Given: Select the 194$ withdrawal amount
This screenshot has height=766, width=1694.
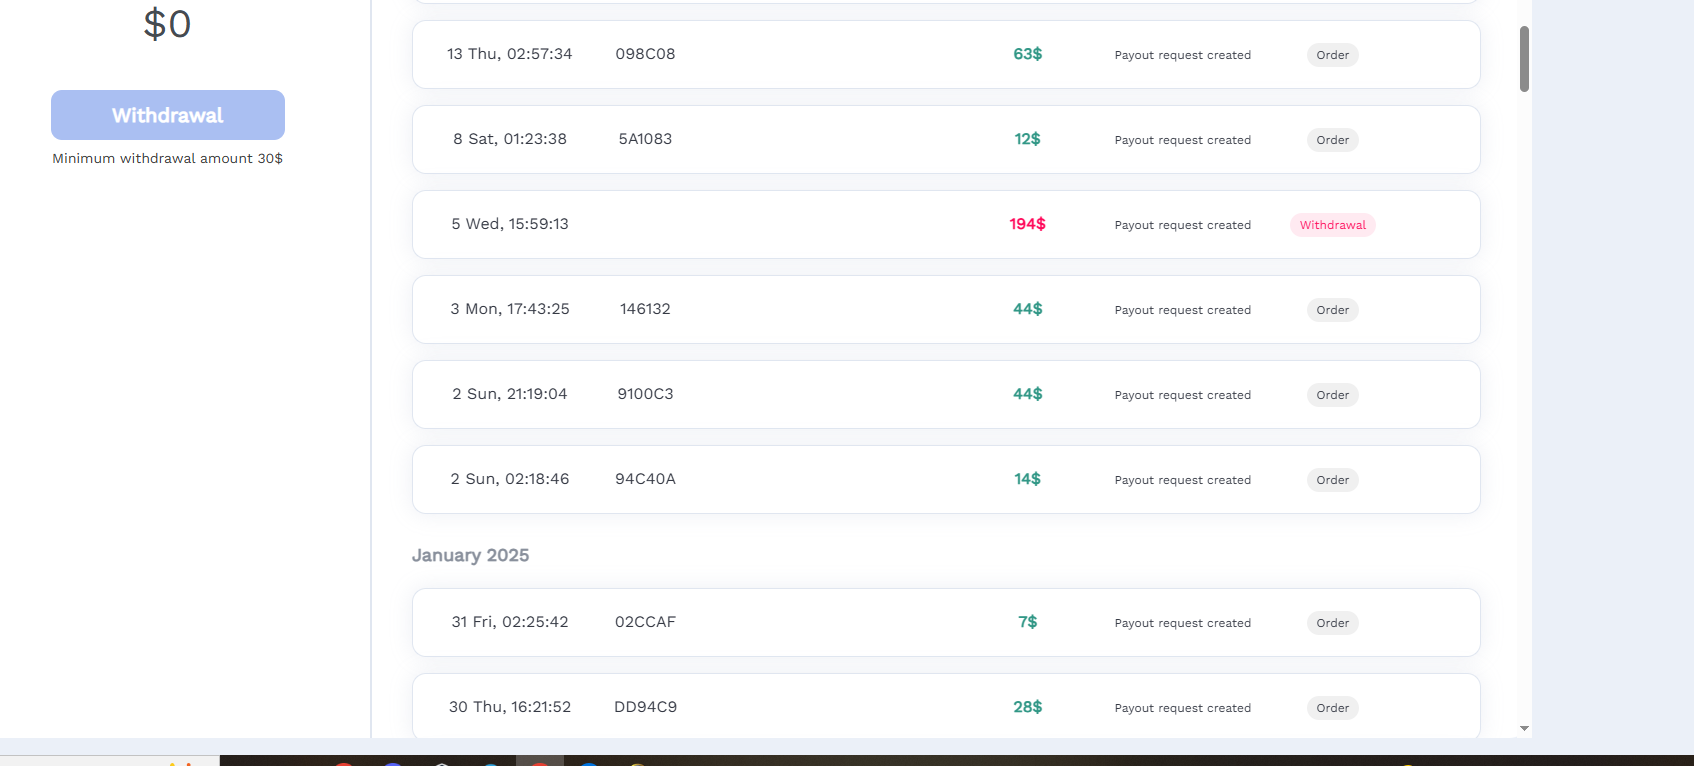Looking at the screenshot, I should (x=1027, y=224).
